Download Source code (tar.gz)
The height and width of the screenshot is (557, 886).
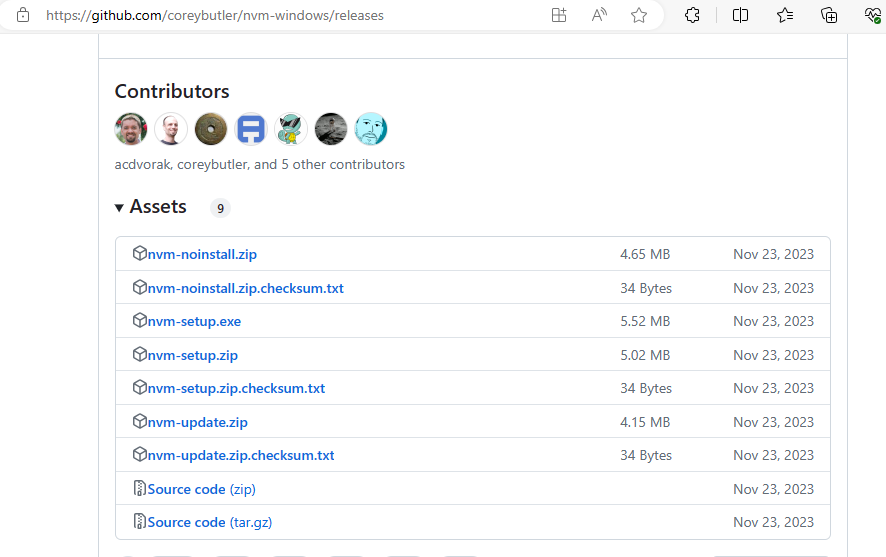click(209, 523)
